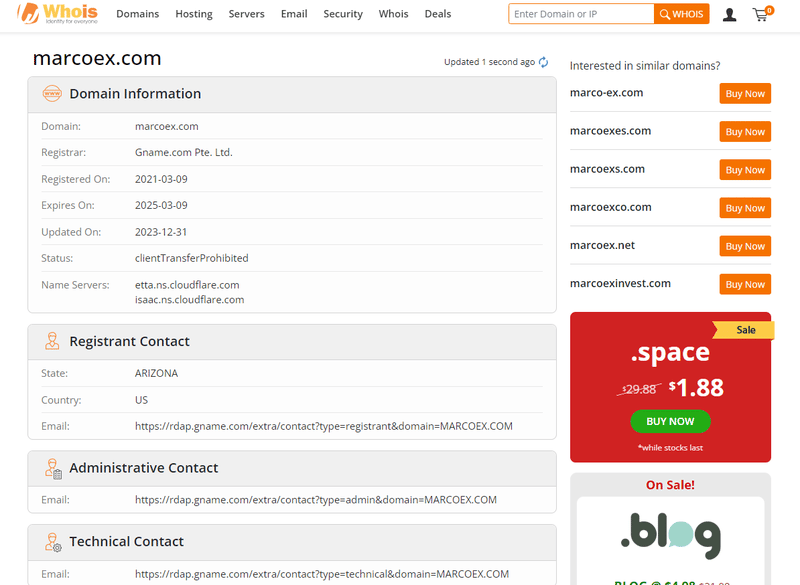This screenshot has width=800, height=585.
Task: Click updated date 2023-12-31
Action: click(x=161, y=232)
